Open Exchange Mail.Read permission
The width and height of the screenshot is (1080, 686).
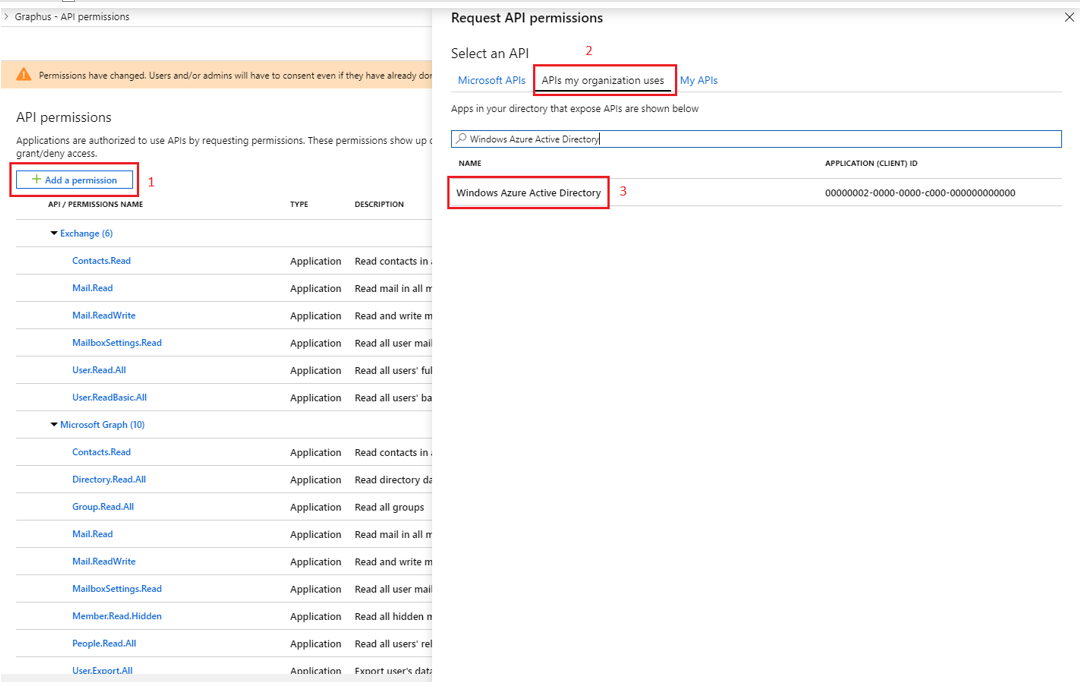(x=92, y=288)
